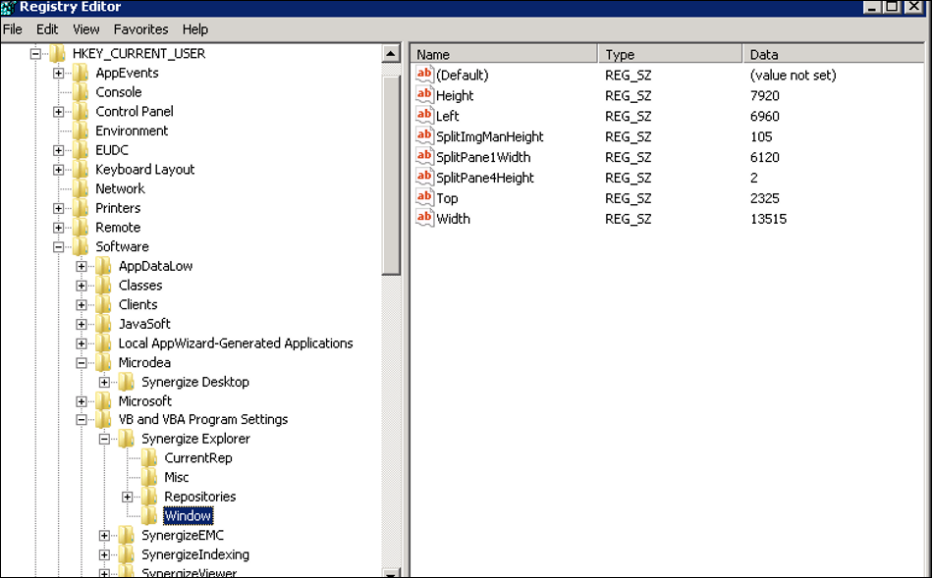The image size is (933, 578).
Task: Click the CurrentRep folder icon
Action: coord(149,458)
